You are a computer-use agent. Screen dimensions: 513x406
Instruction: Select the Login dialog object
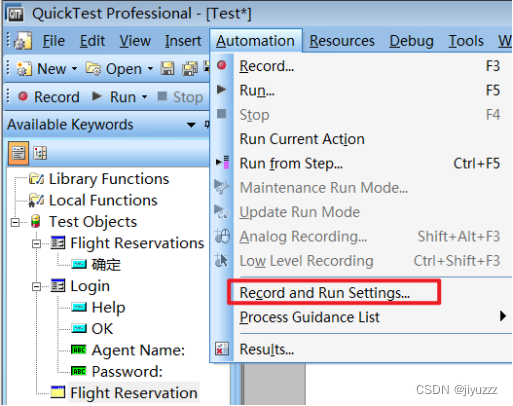[90, 286]
